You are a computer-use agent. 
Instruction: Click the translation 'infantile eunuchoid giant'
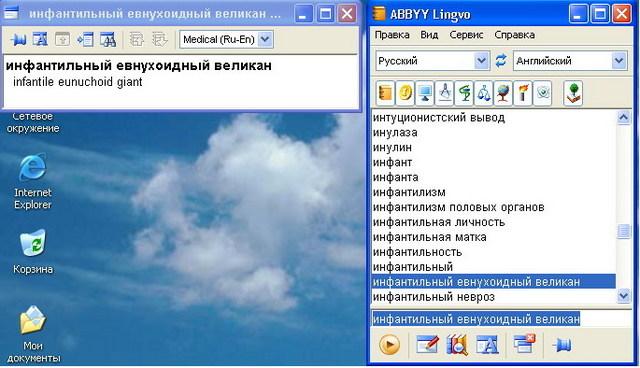[78, 82]
